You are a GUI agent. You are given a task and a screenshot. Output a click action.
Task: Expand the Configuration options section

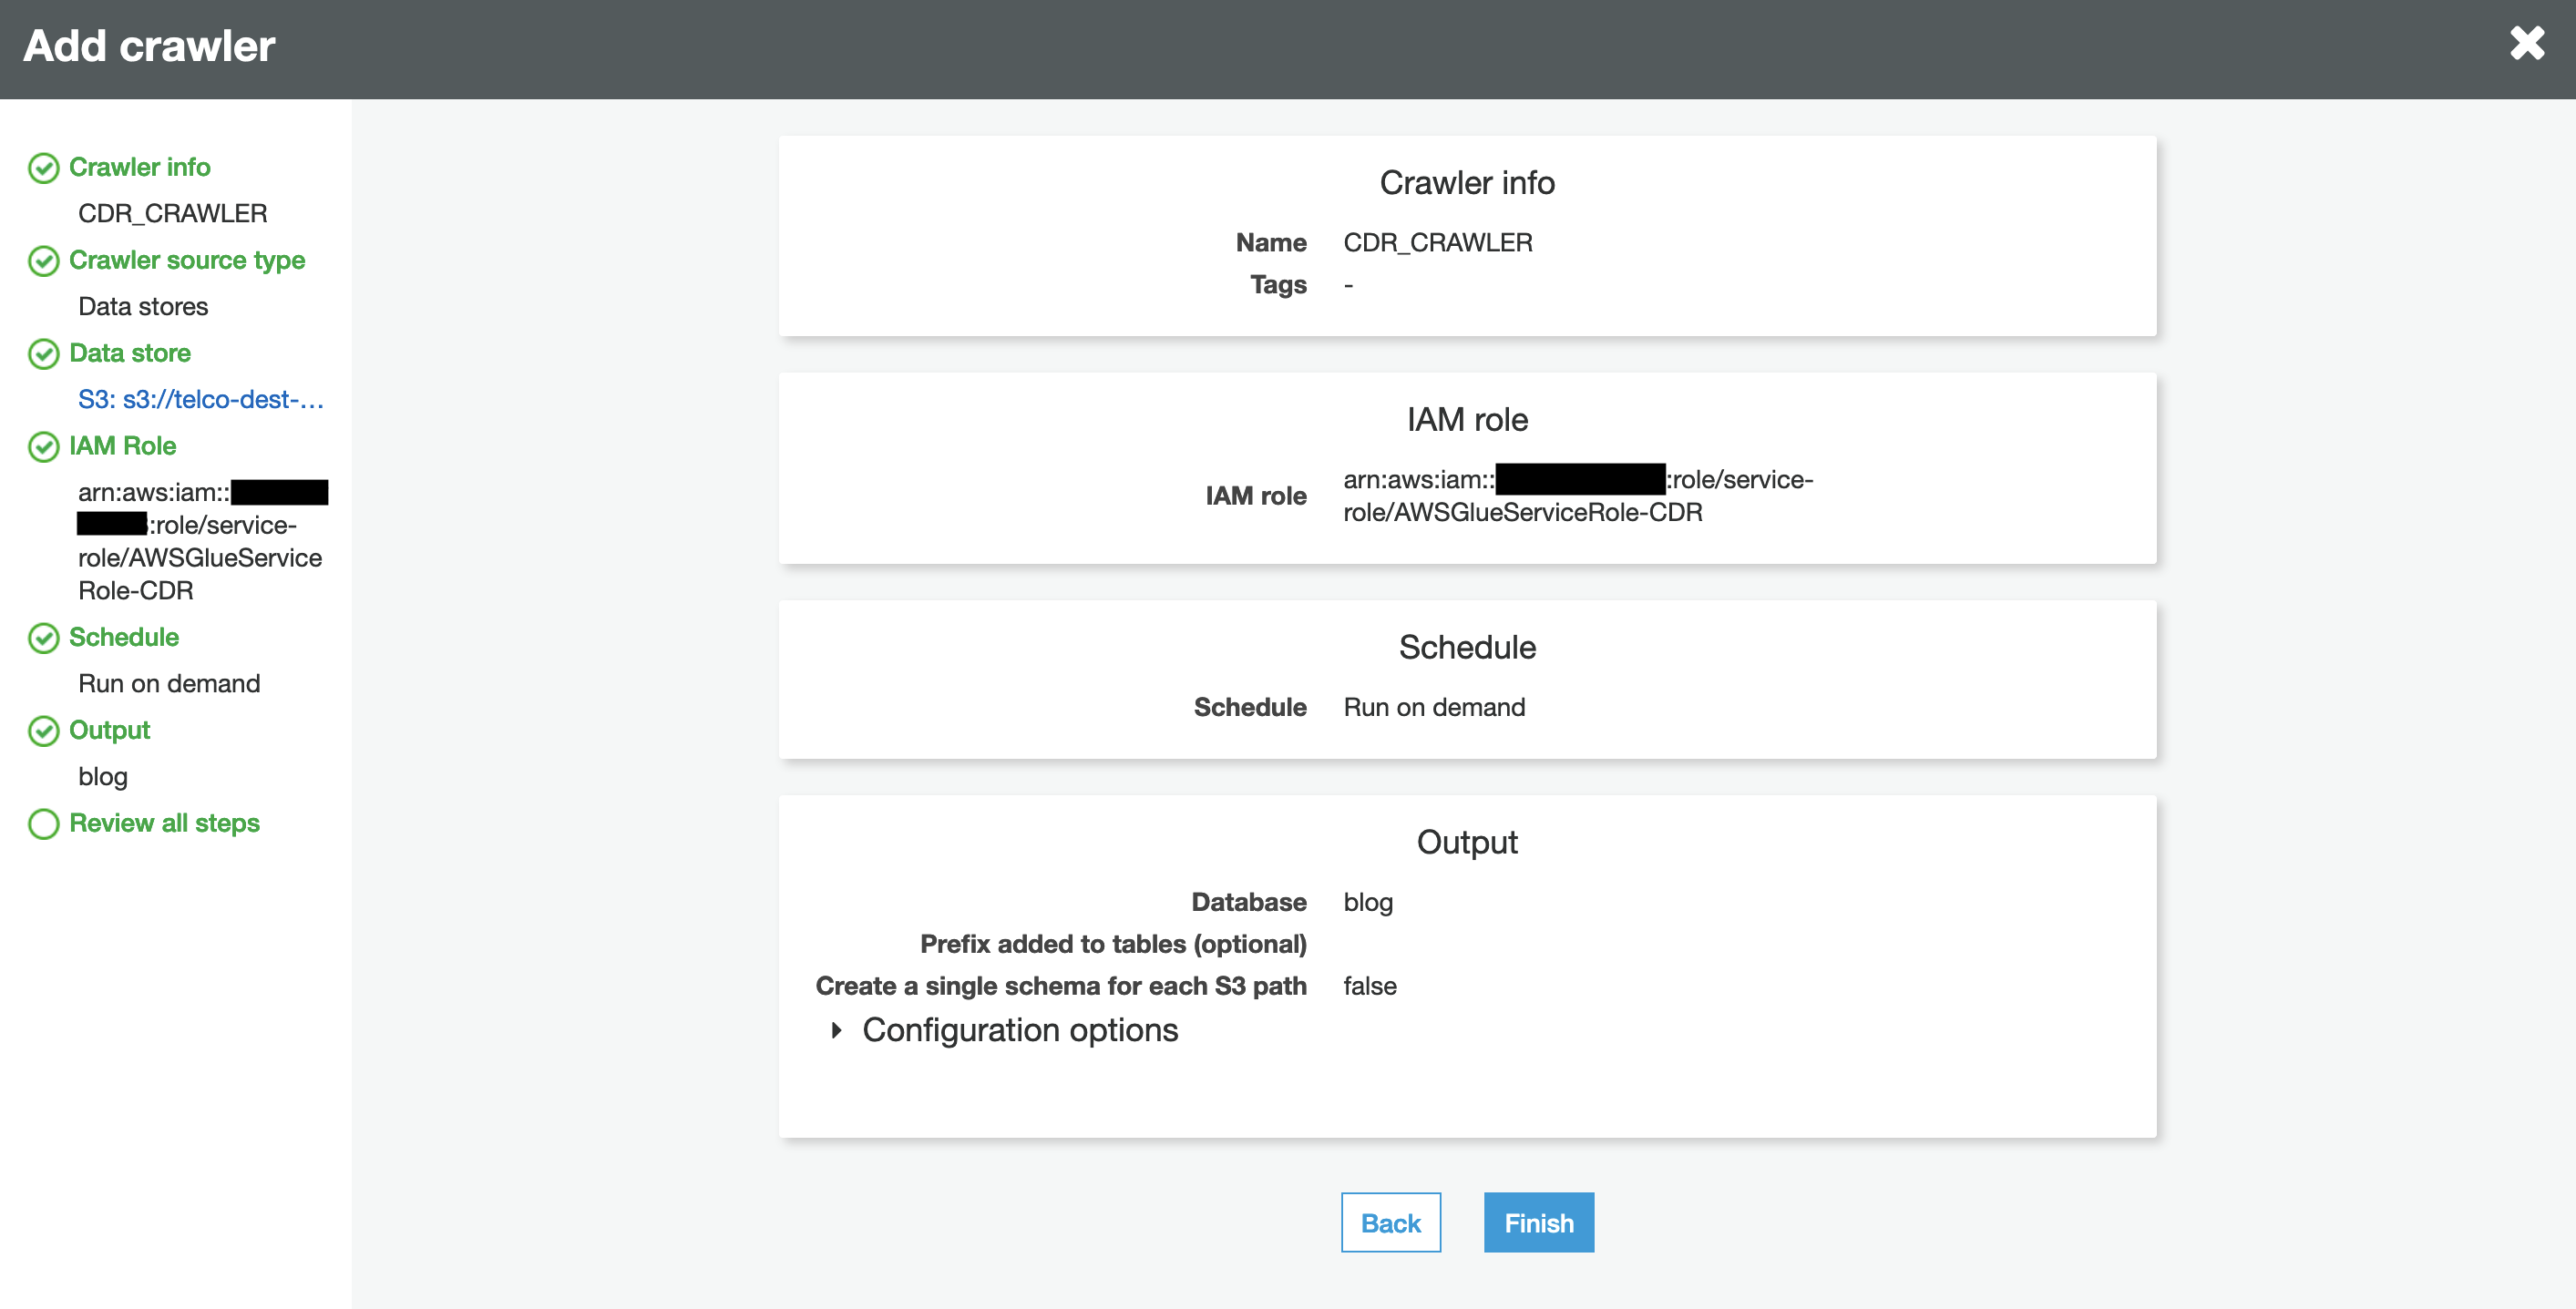1005,1029
